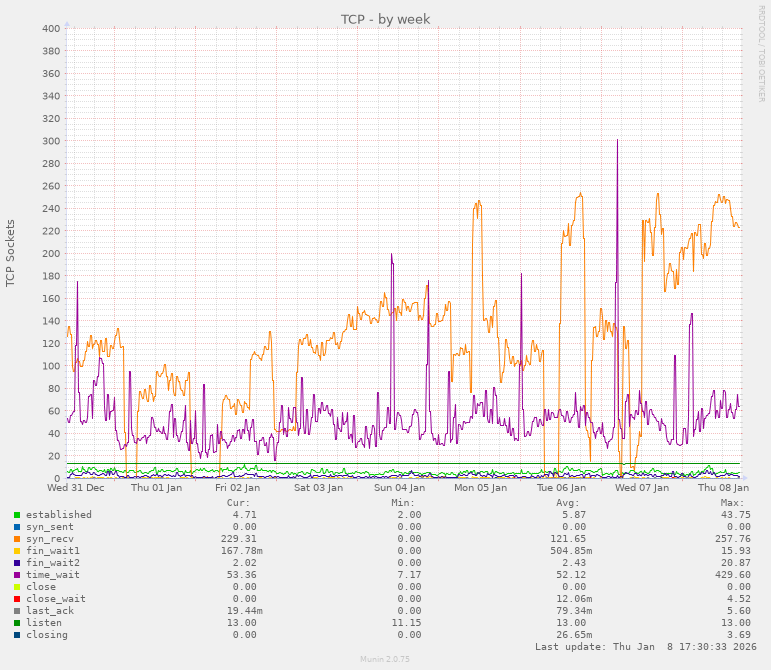Click the "Wed 07 Jan" x-axis date label

coord(641,488)
